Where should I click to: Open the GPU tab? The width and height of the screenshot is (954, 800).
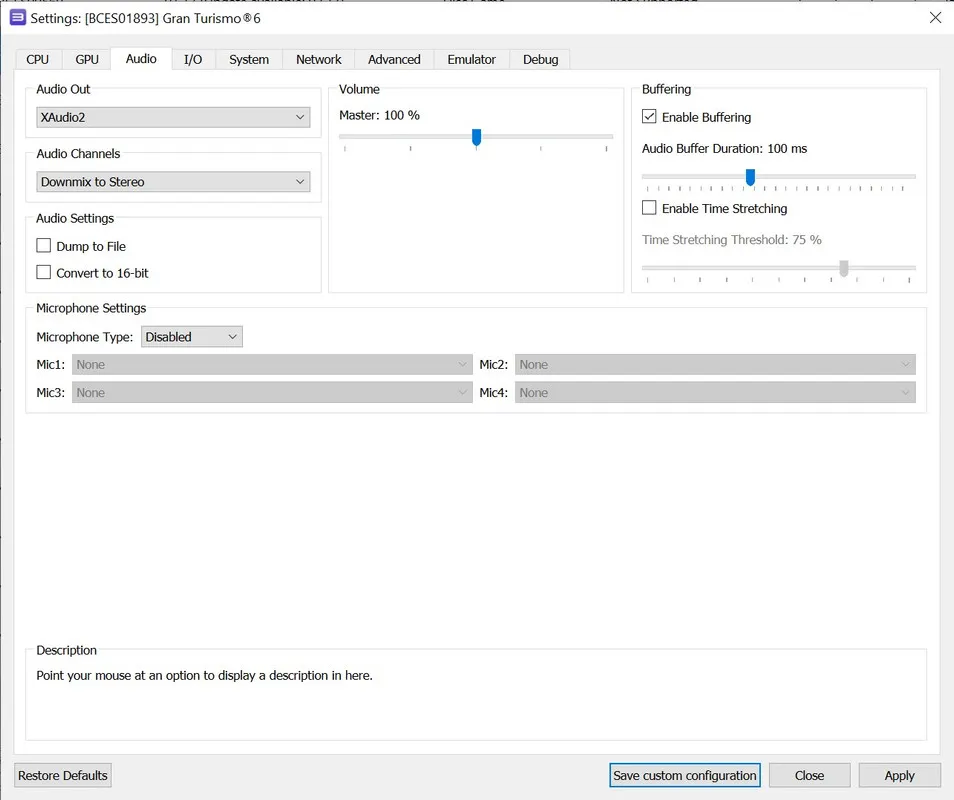click(87, 60)
